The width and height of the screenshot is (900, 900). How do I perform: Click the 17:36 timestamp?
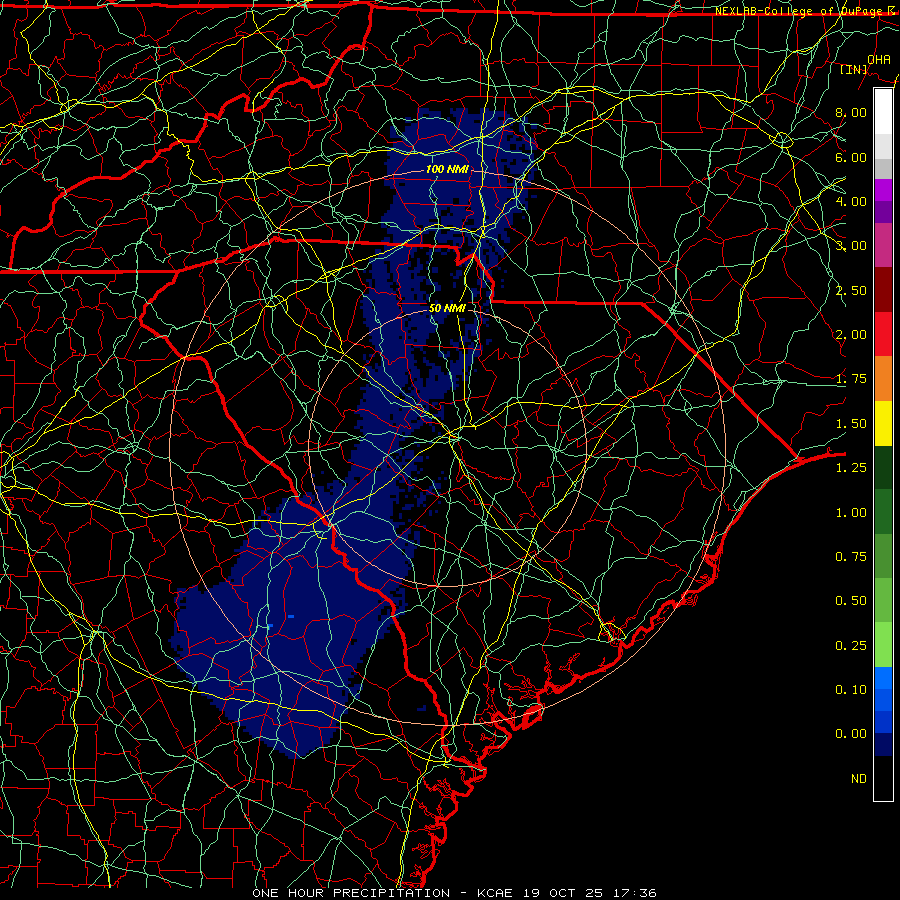(634, 893)
